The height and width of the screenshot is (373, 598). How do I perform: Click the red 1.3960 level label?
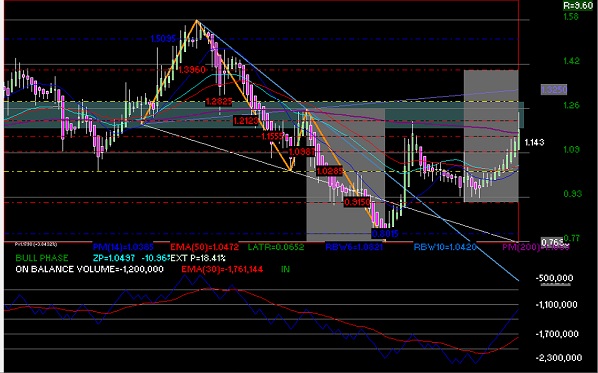[192, 69]
